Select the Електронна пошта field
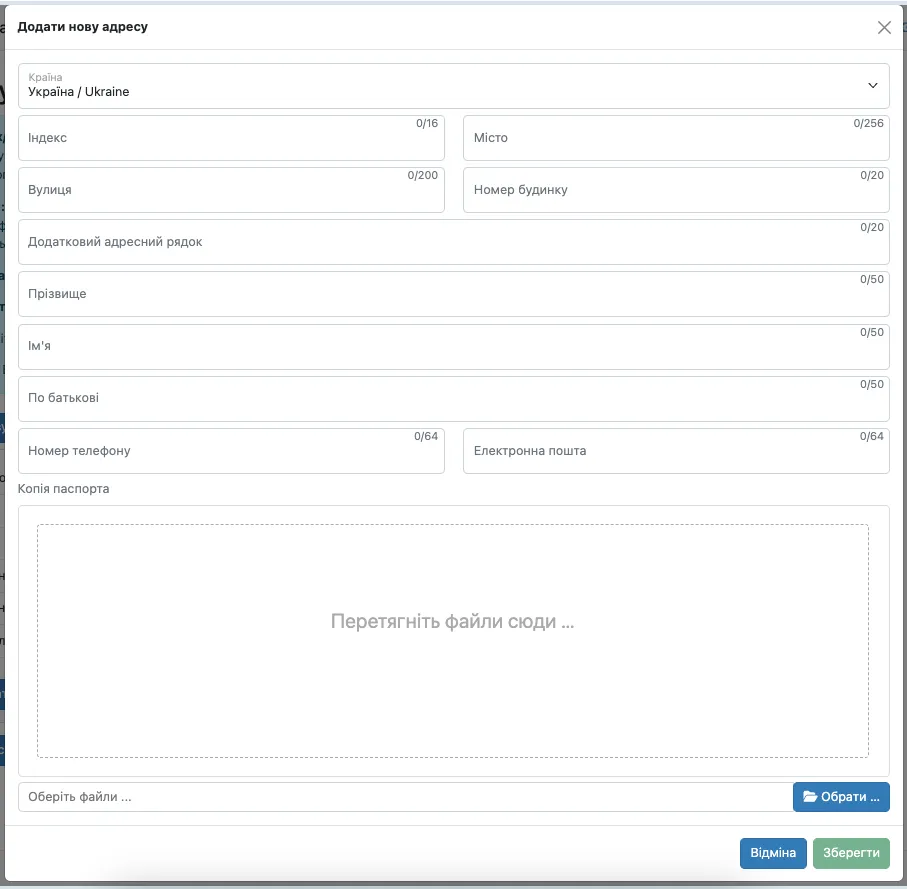This screenshot has width=907, height=889. point(676,451)
